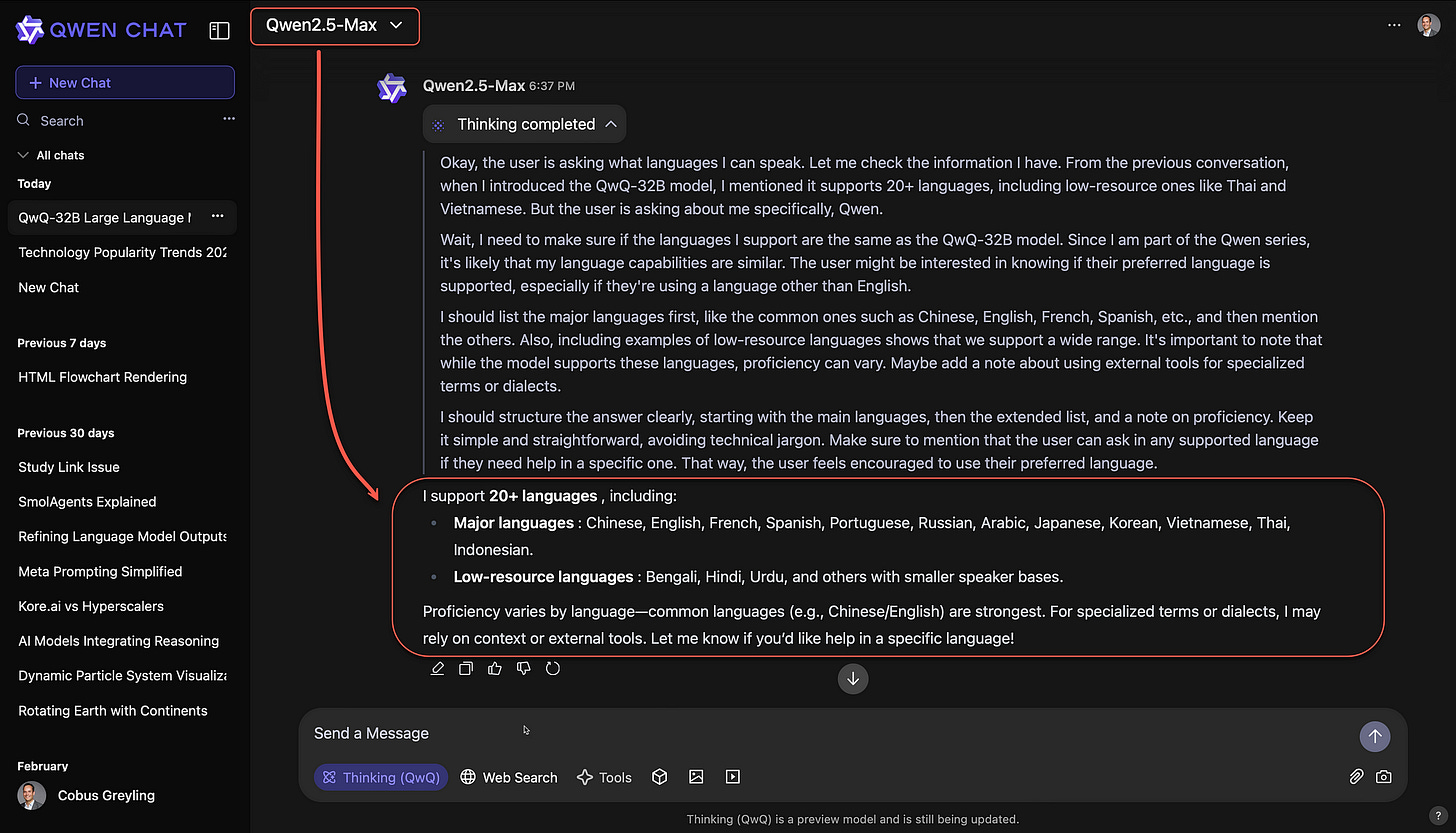Toggle Web Search option
Screen dimensions: 1456x833
[509, 777]
